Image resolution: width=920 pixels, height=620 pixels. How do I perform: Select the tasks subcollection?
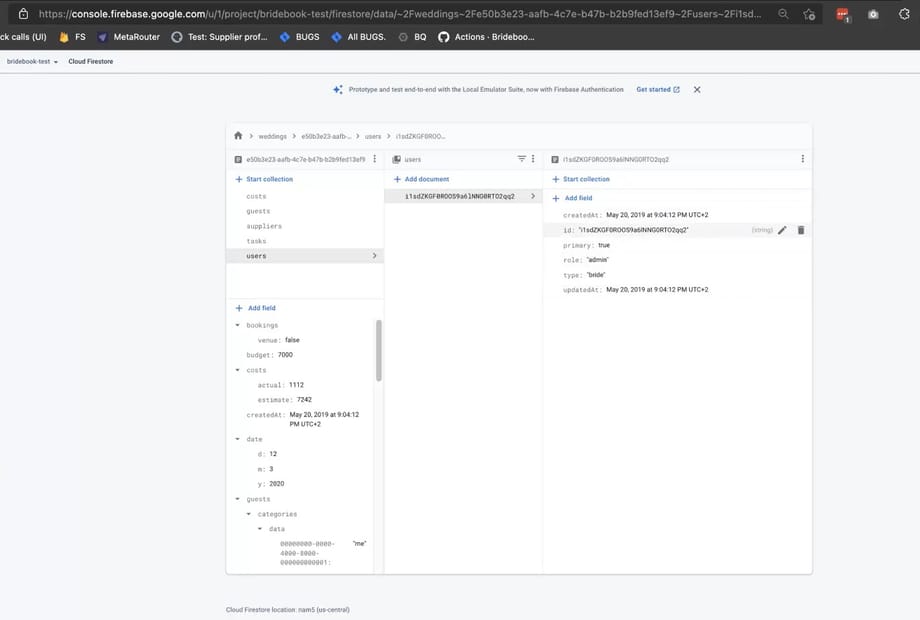tap(305, 241)
